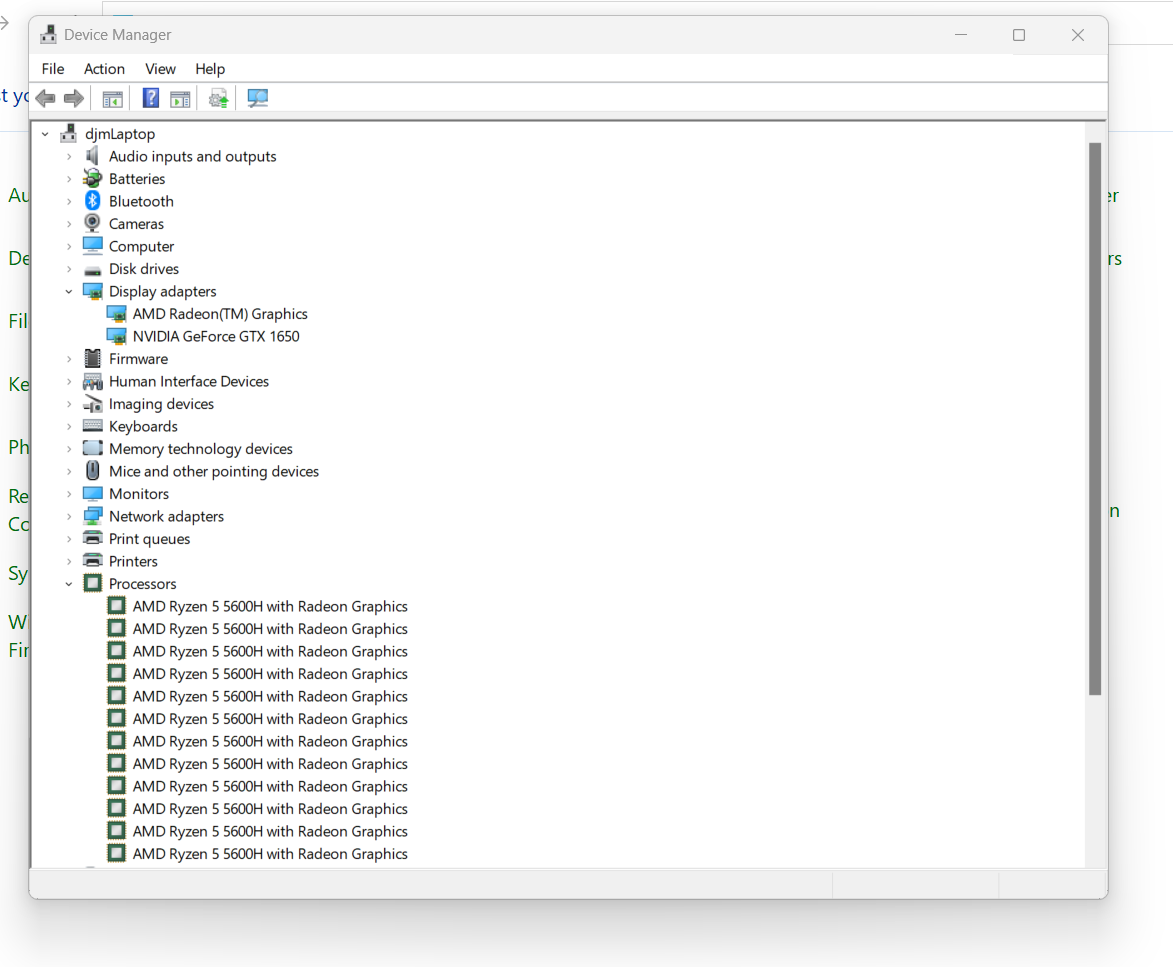Select NVIDIA GeForce GTX 1650 device
This screenshot has height=967, width=1173.
point(216,336)
